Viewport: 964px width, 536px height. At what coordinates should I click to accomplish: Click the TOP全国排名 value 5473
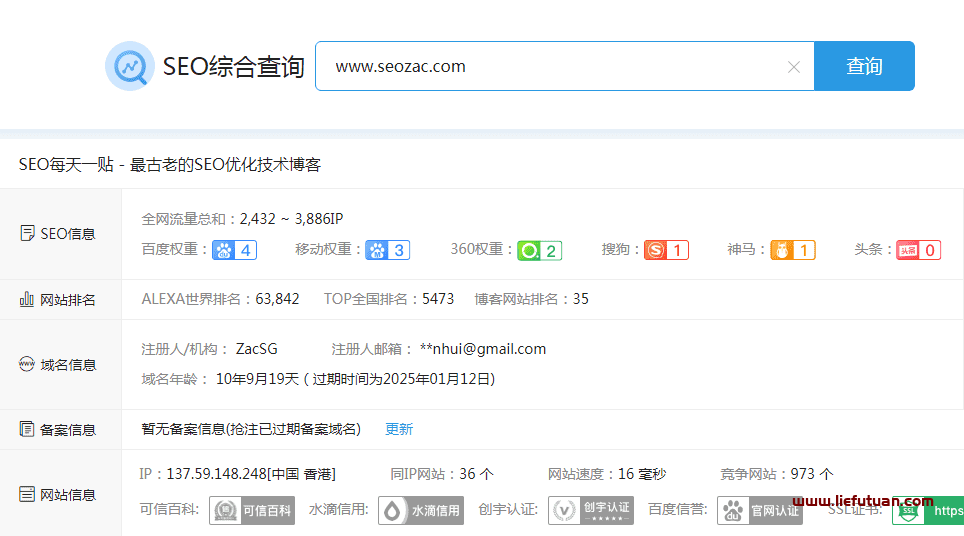438,299
